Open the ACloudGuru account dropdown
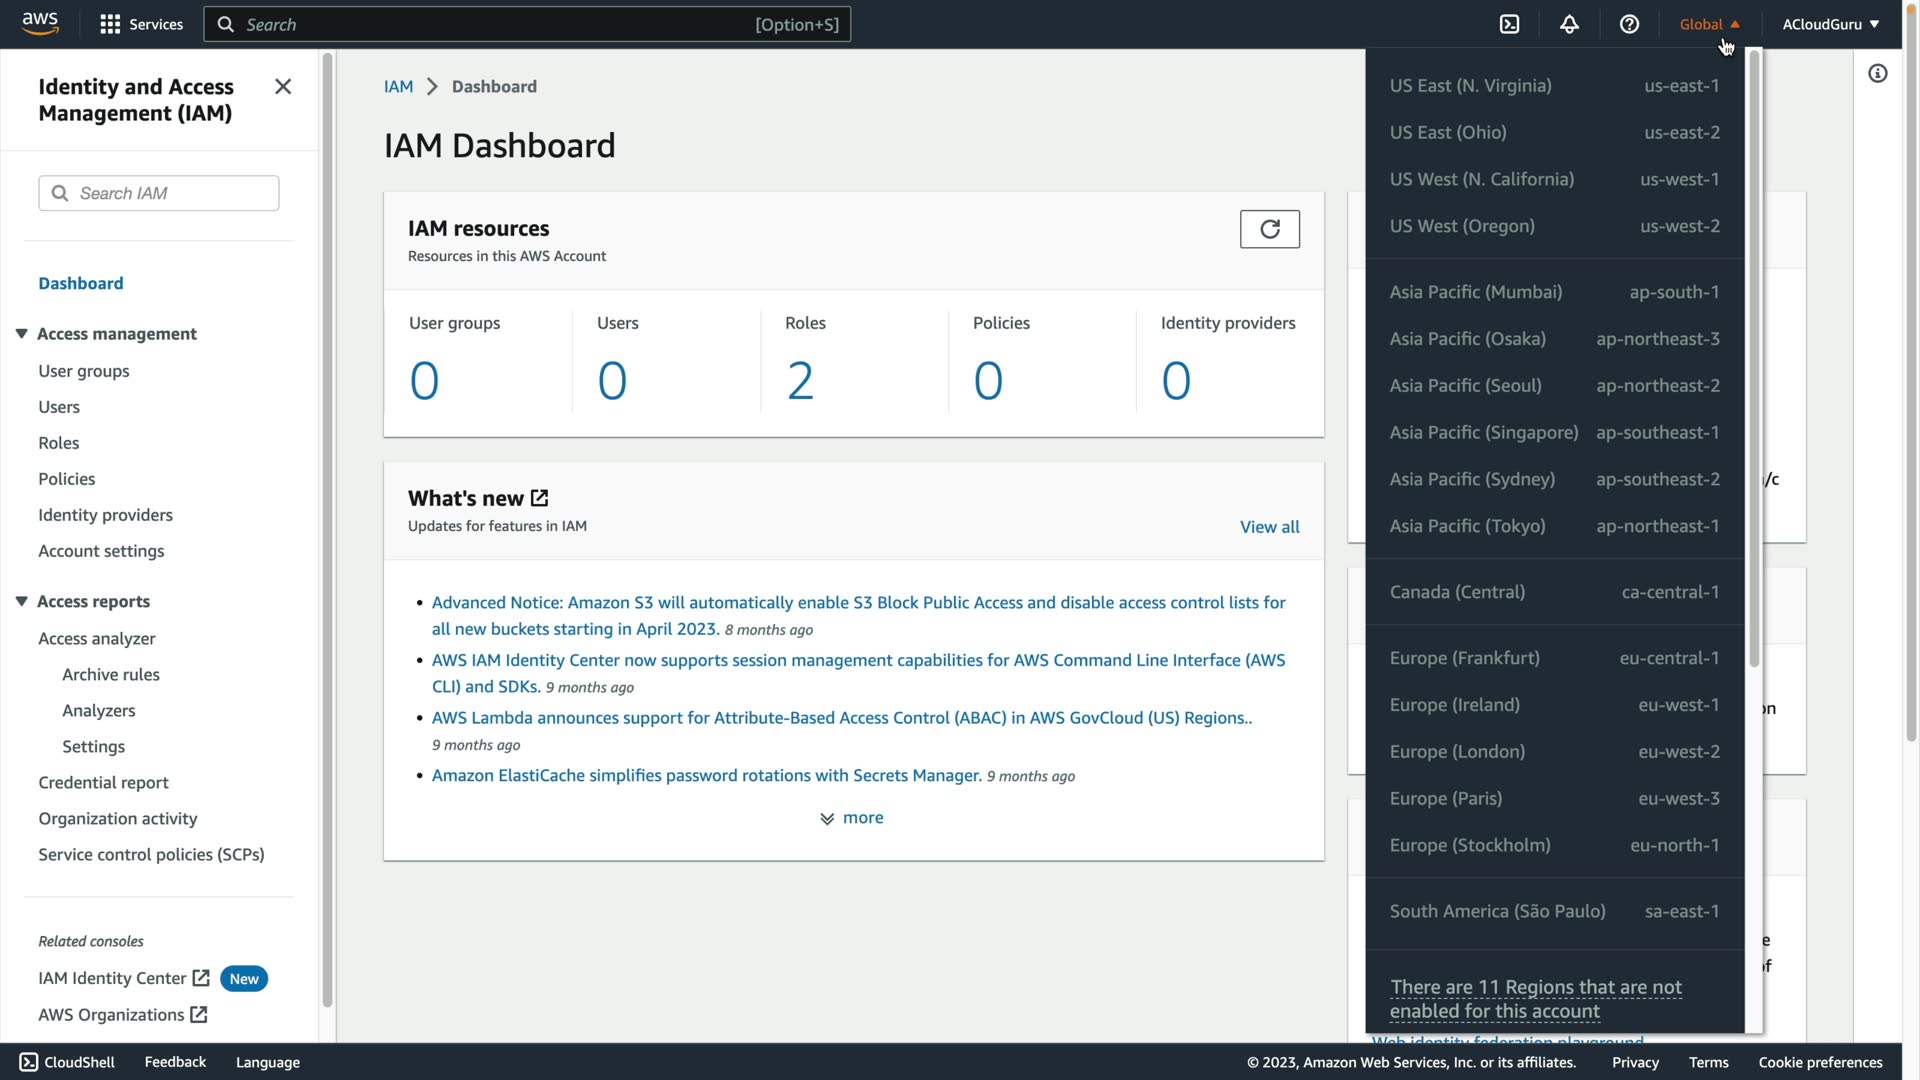This screenshot has height=1080, width=1920. point(1830,24)
